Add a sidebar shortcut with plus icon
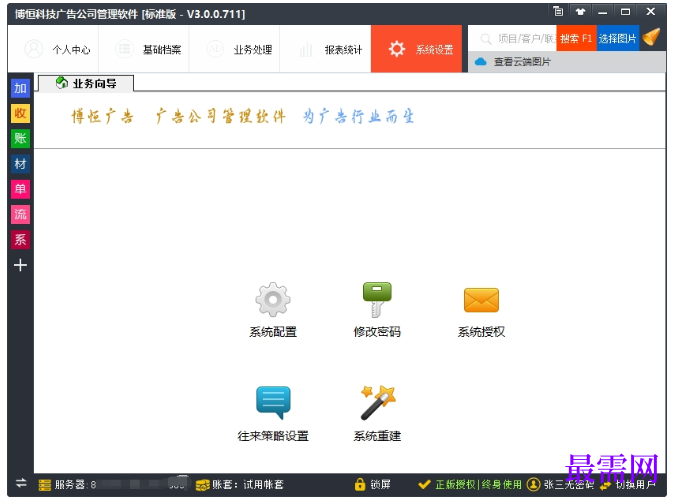 pyautogui.click(x=20, y=265)
